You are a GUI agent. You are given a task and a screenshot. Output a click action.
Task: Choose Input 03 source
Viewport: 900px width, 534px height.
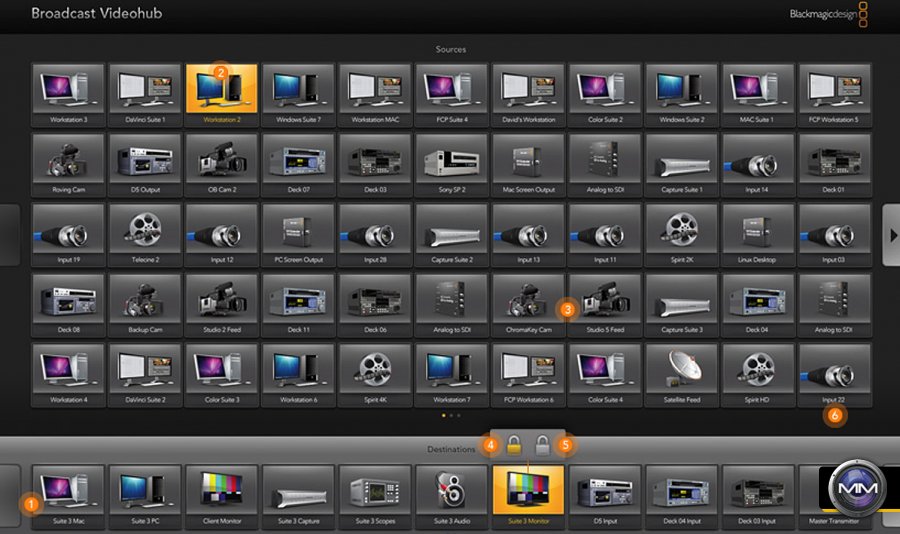[x=835, y=235]
